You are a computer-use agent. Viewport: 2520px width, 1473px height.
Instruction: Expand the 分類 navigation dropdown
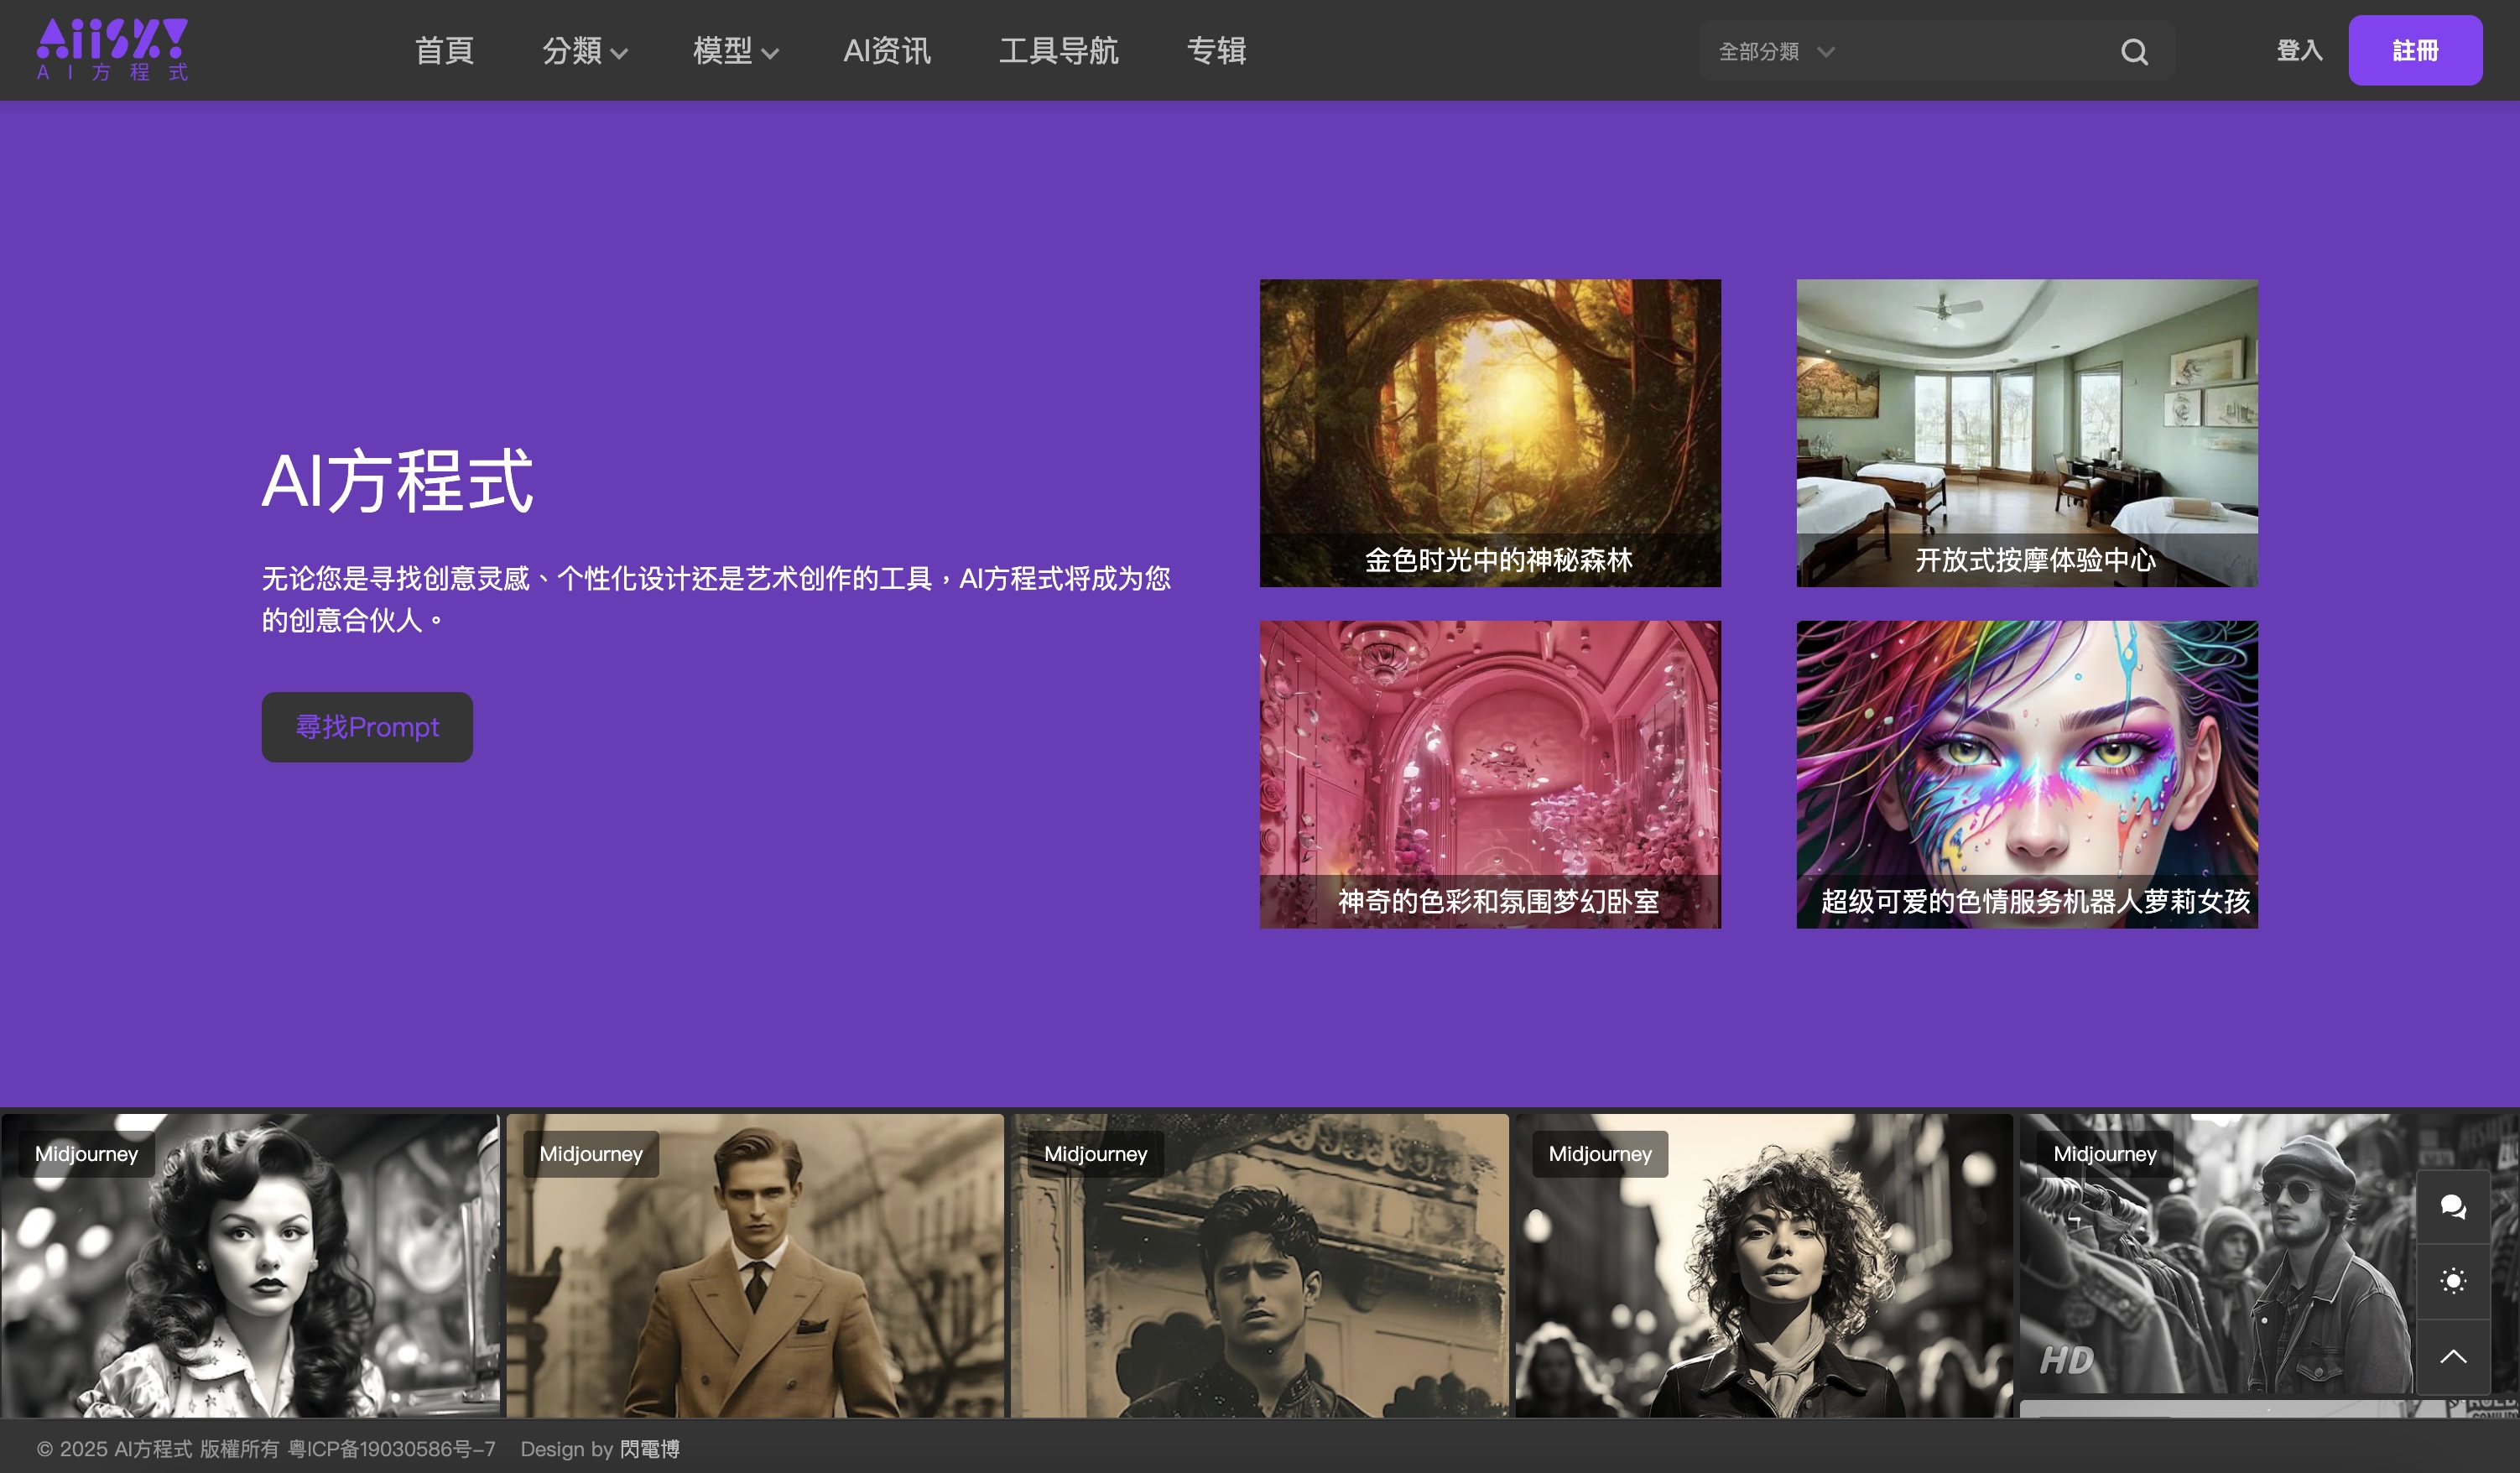coord(585,51)
